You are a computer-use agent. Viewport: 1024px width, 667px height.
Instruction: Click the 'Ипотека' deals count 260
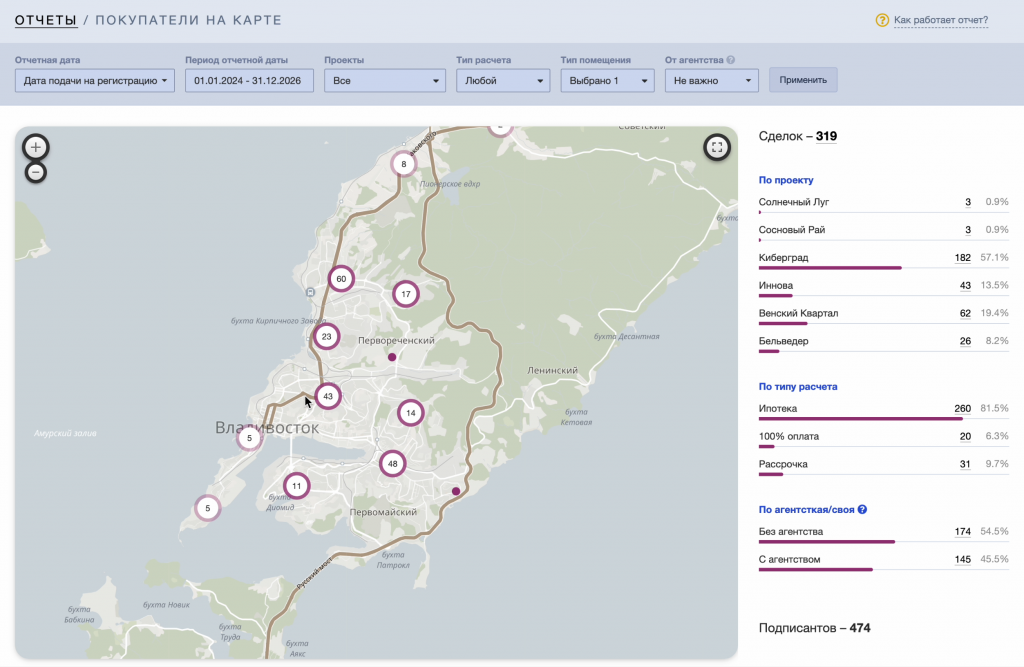pos(962,408)
